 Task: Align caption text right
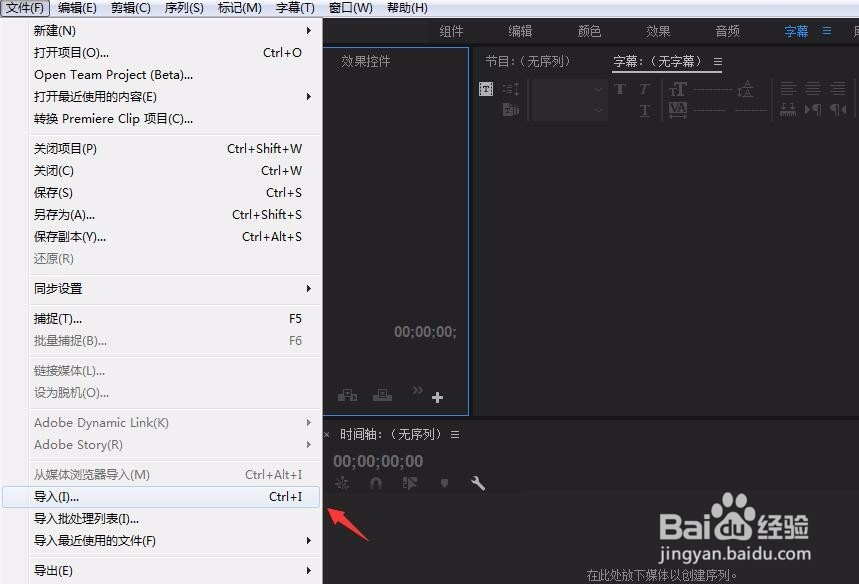pyautogui.click(x=838, y=88)
